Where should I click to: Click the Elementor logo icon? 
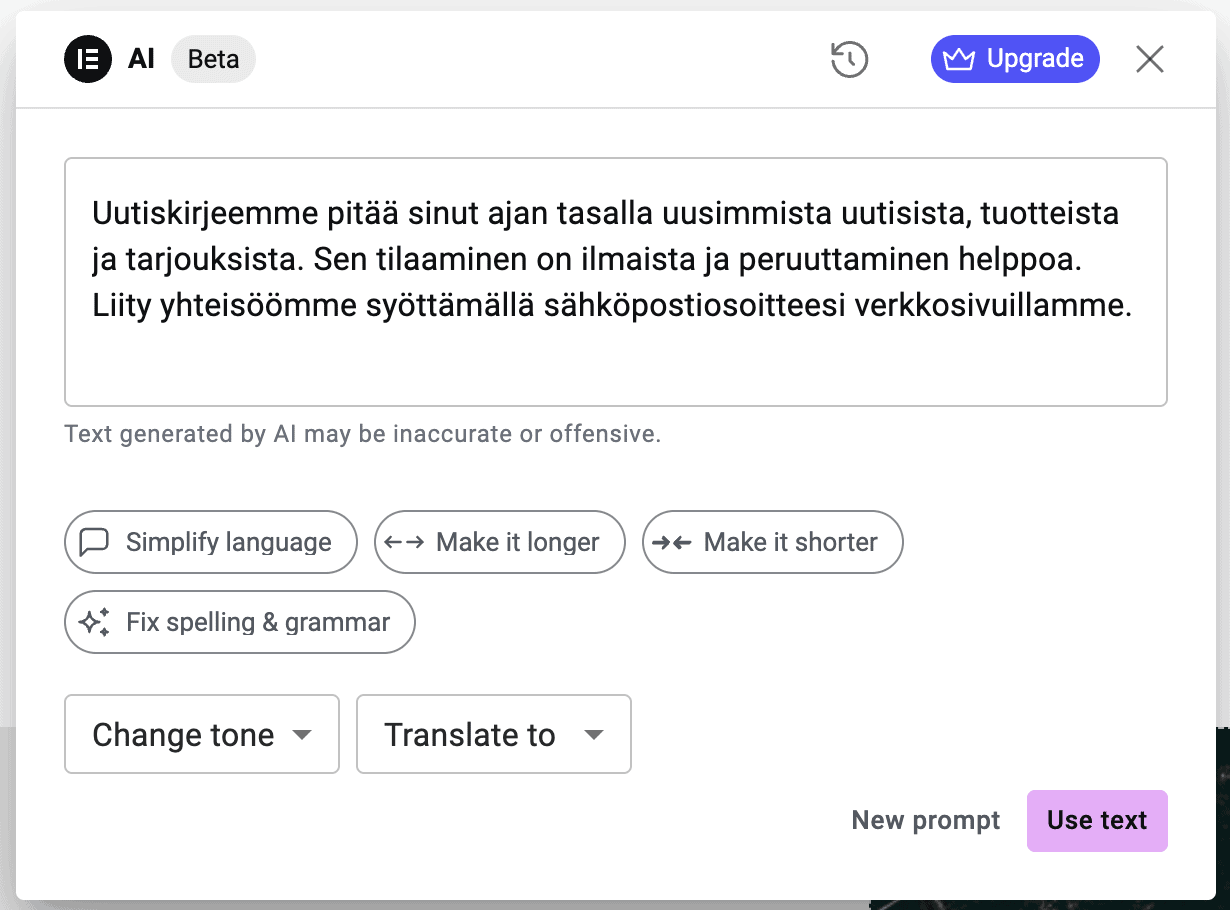coord(88,59)
